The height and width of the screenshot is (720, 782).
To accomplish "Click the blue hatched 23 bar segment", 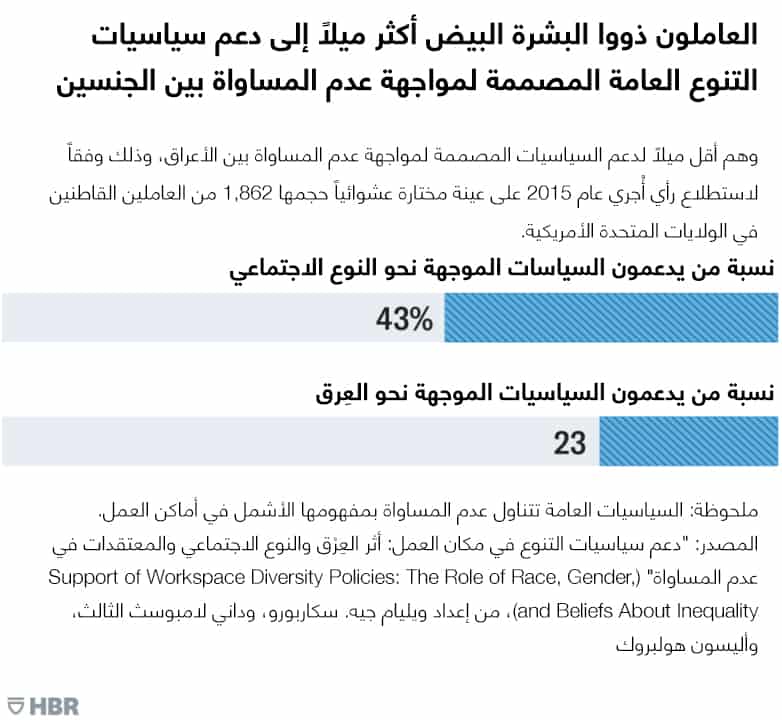I will (x=688, y=442).
